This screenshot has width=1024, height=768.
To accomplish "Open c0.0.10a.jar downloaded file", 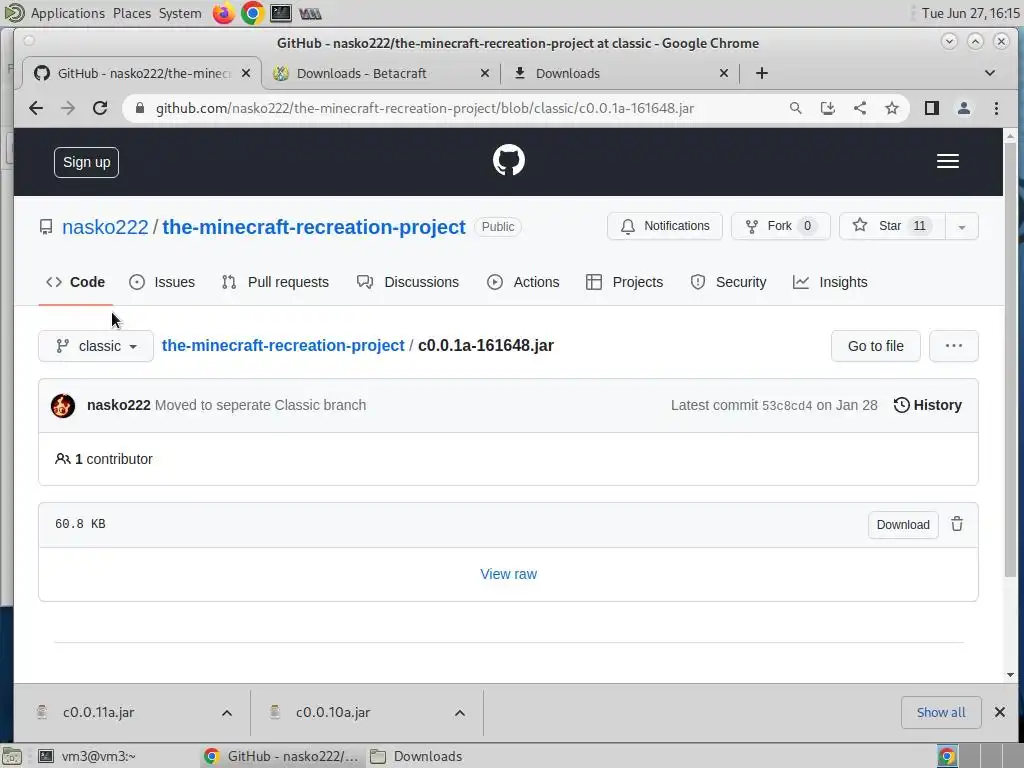I will 333,712.
